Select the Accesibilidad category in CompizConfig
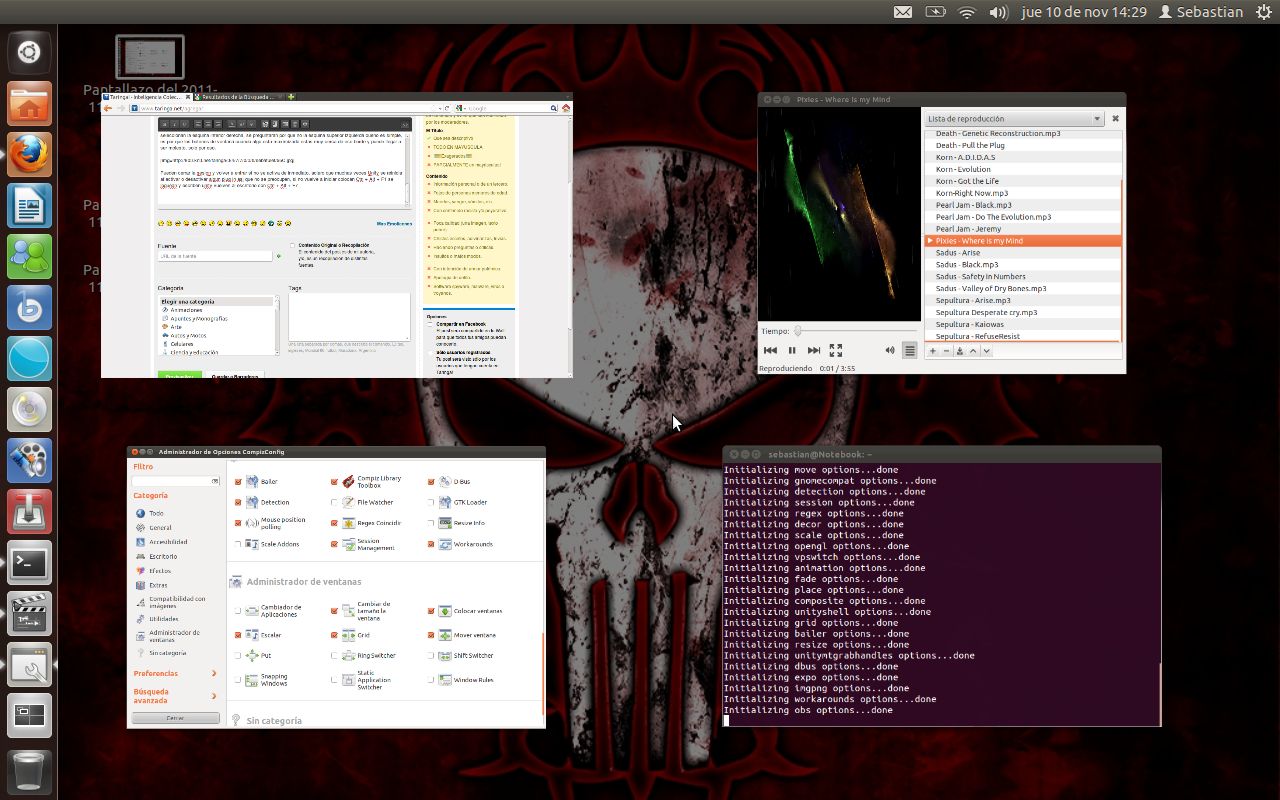1280x800 pixels. click(x=161, y=542)
